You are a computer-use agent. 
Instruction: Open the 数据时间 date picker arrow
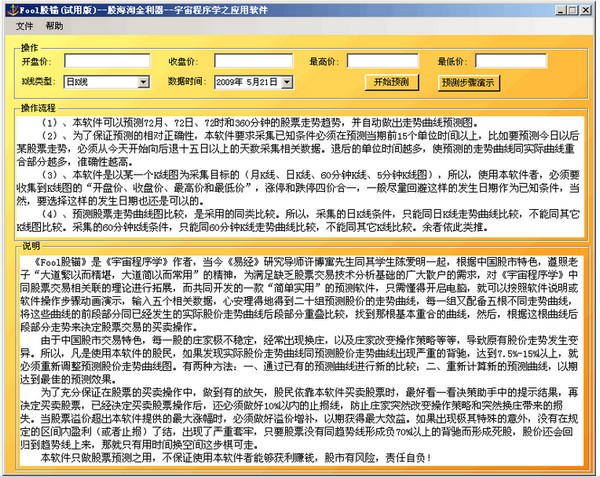tap(287, 82)
